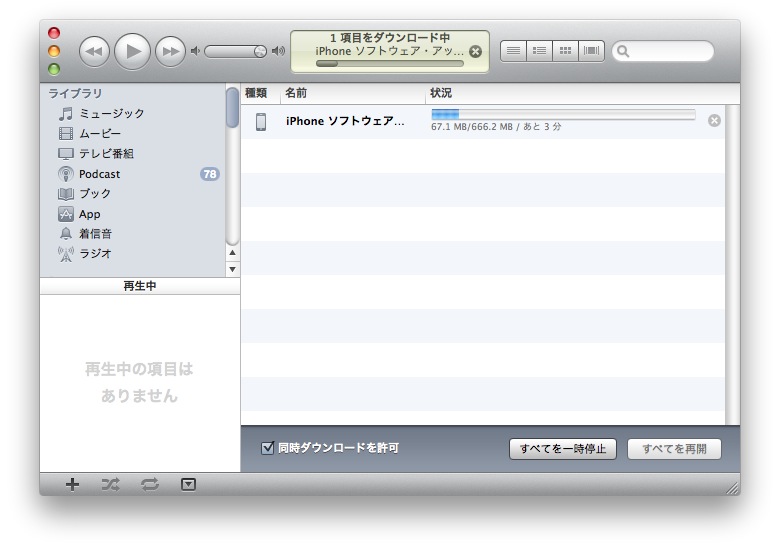The height and width of the screenshot is (556, 780).
Task: Skip to the next track
Action: 170,51
